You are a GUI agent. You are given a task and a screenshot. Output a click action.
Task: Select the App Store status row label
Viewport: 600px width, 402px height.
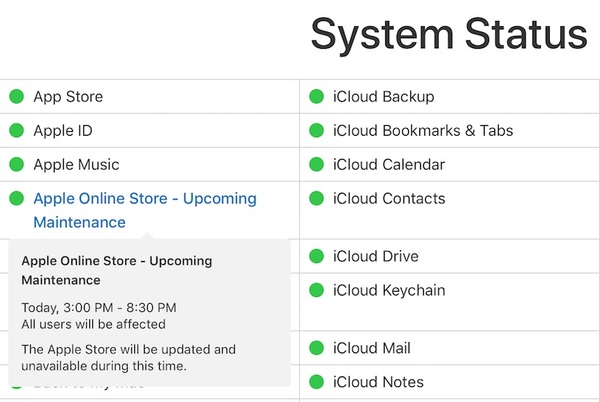coord(68,97)
